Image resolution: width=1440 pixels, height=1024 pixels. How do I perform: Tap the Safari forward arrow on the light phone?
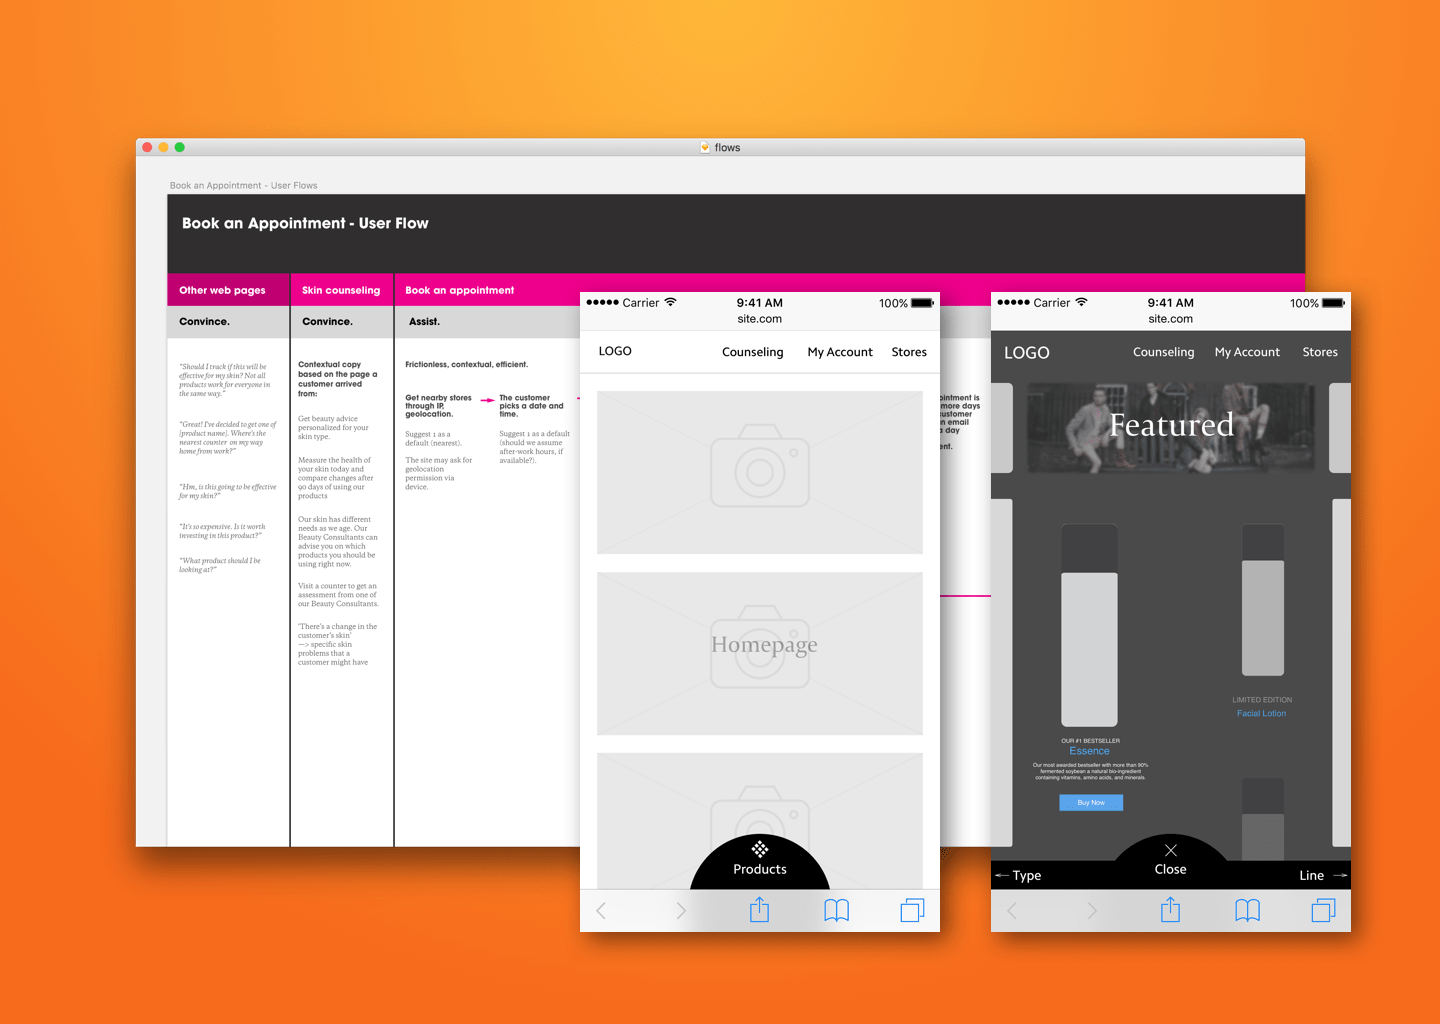coord(681,910)
